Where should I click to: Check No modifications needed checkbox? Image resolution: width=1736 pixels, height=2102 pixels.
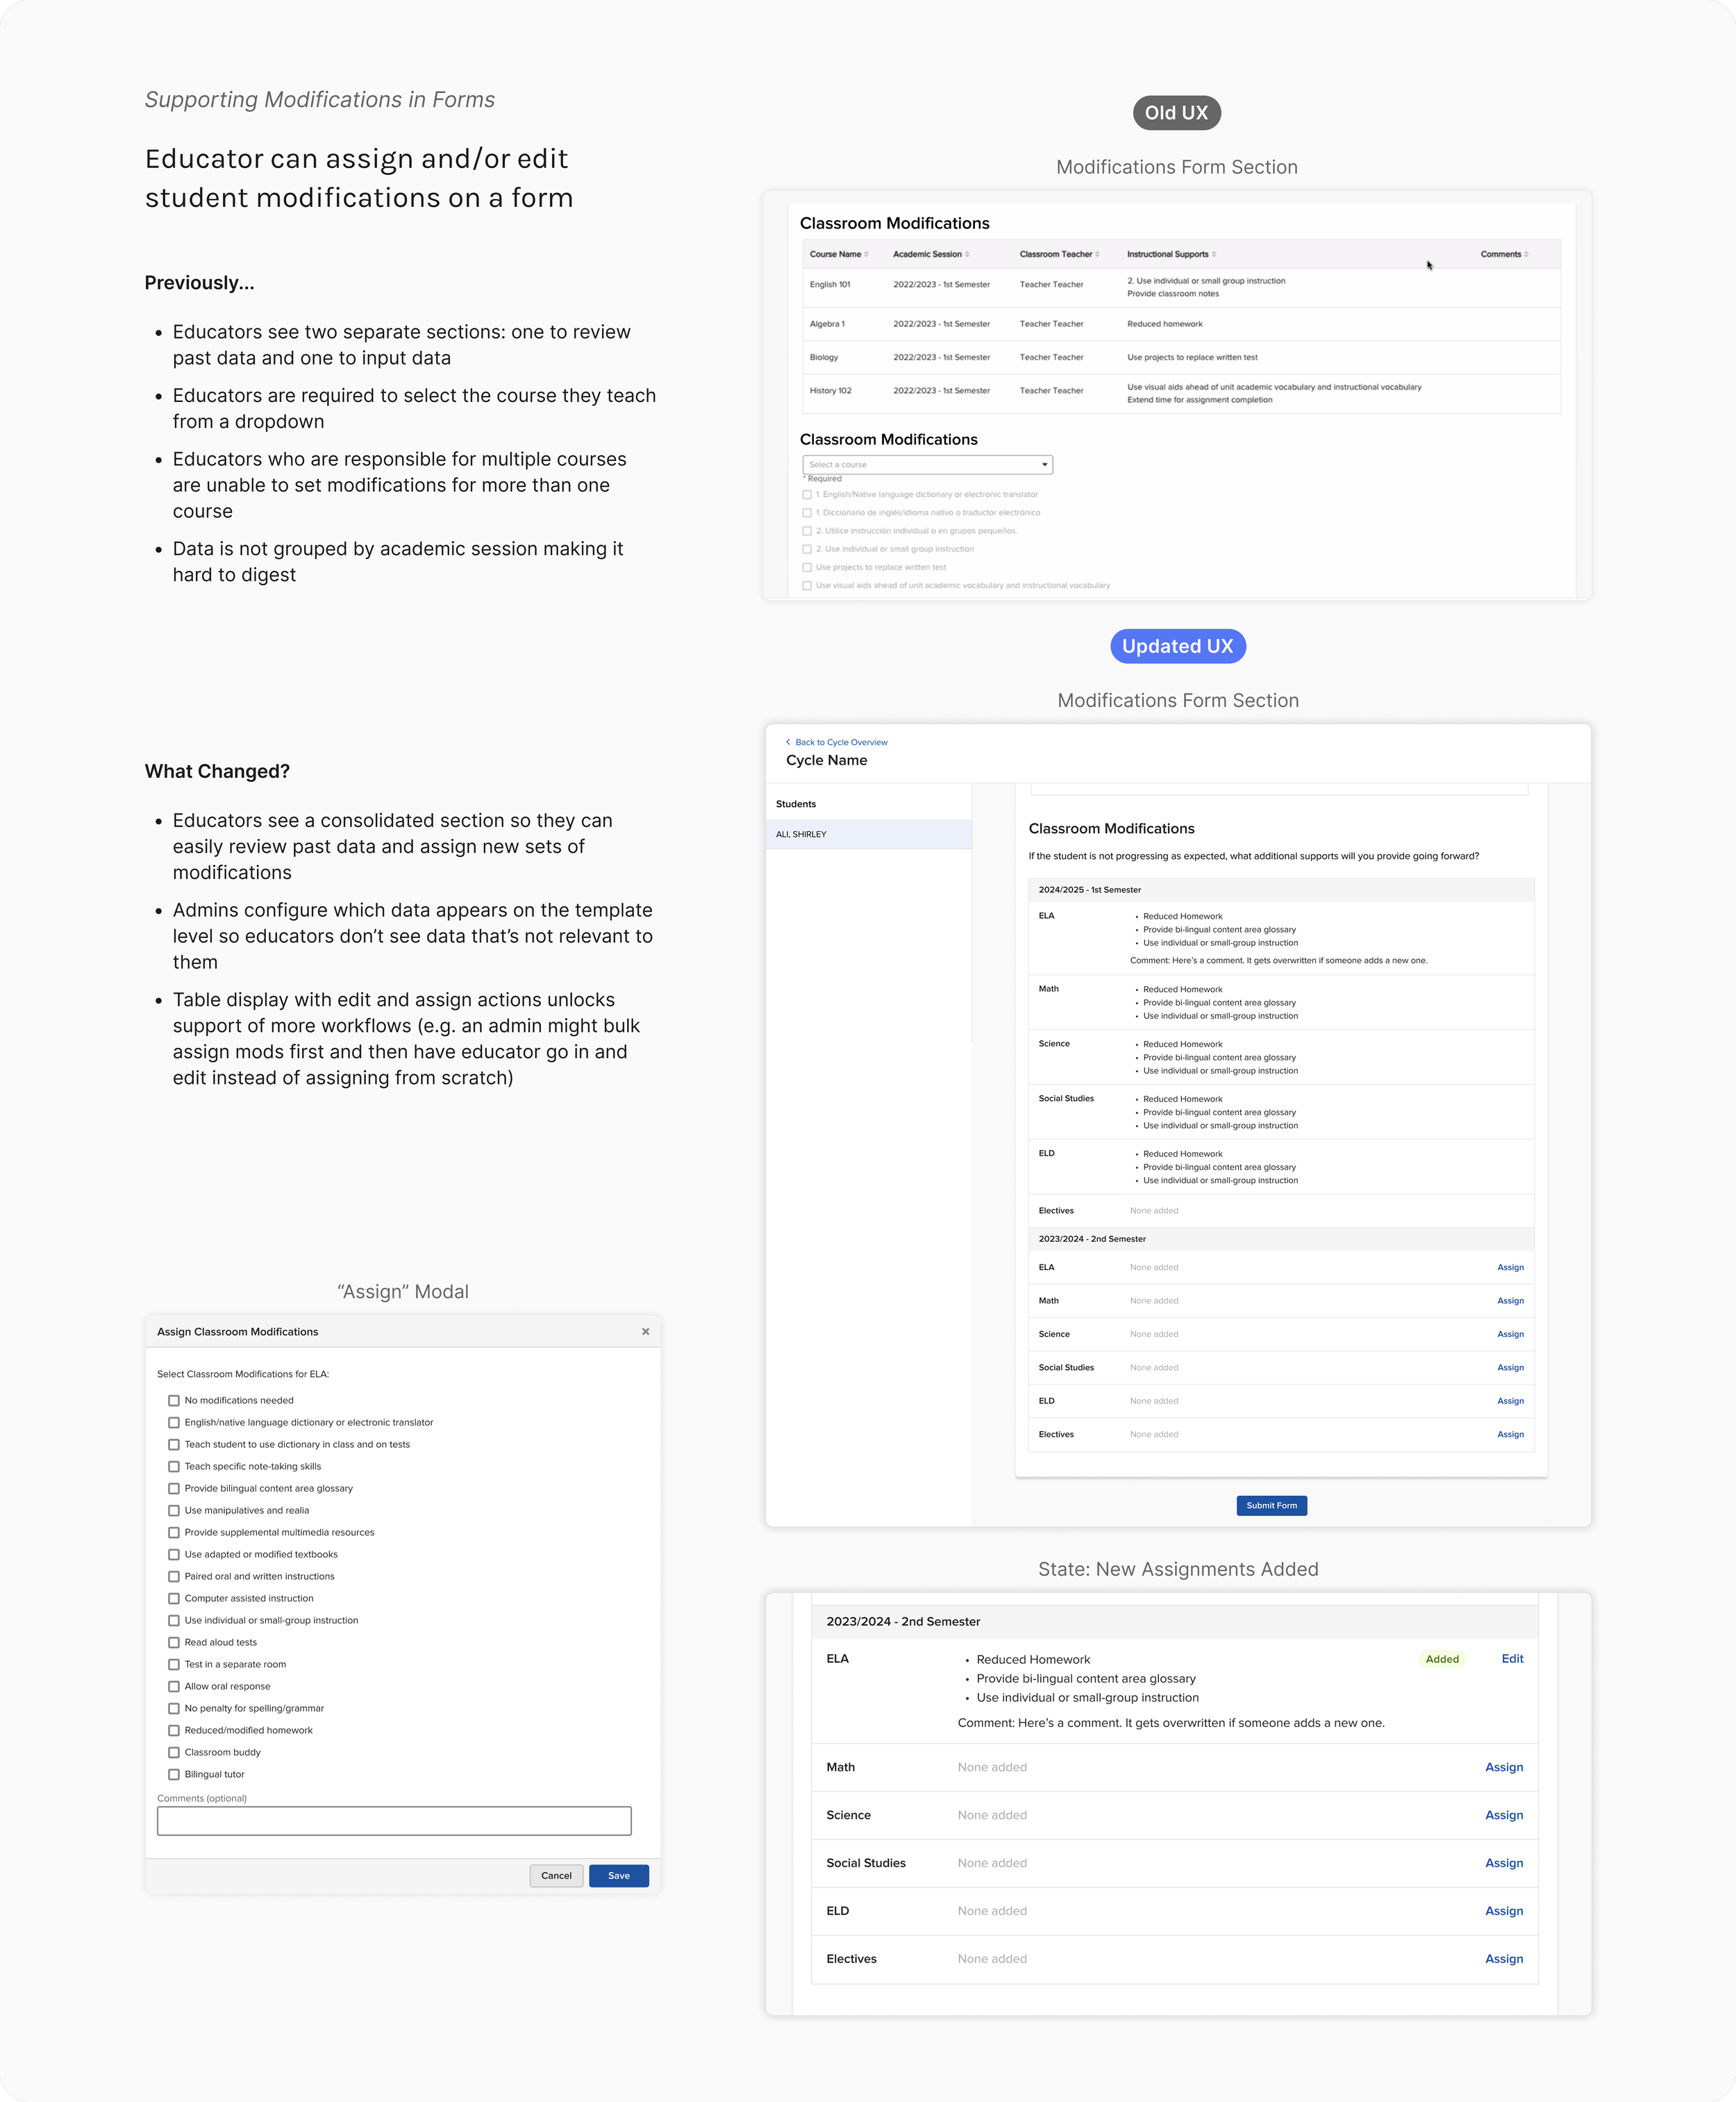click(174, 1400)
